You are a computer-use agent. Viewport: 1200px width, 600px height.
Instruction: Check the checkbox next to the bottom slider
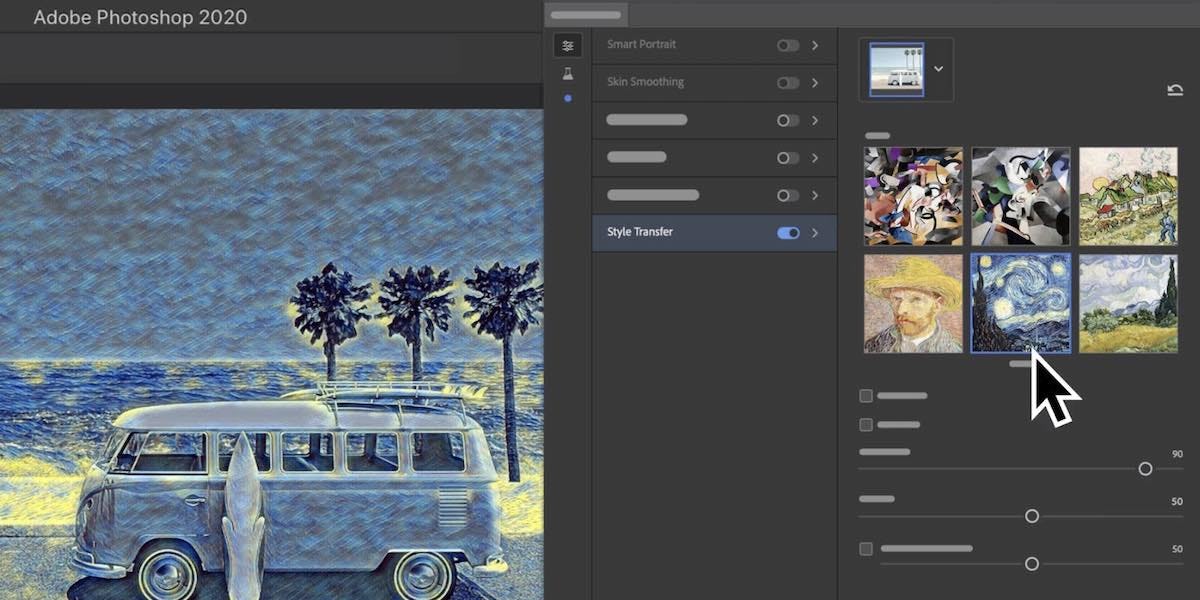tap(865, 548)
